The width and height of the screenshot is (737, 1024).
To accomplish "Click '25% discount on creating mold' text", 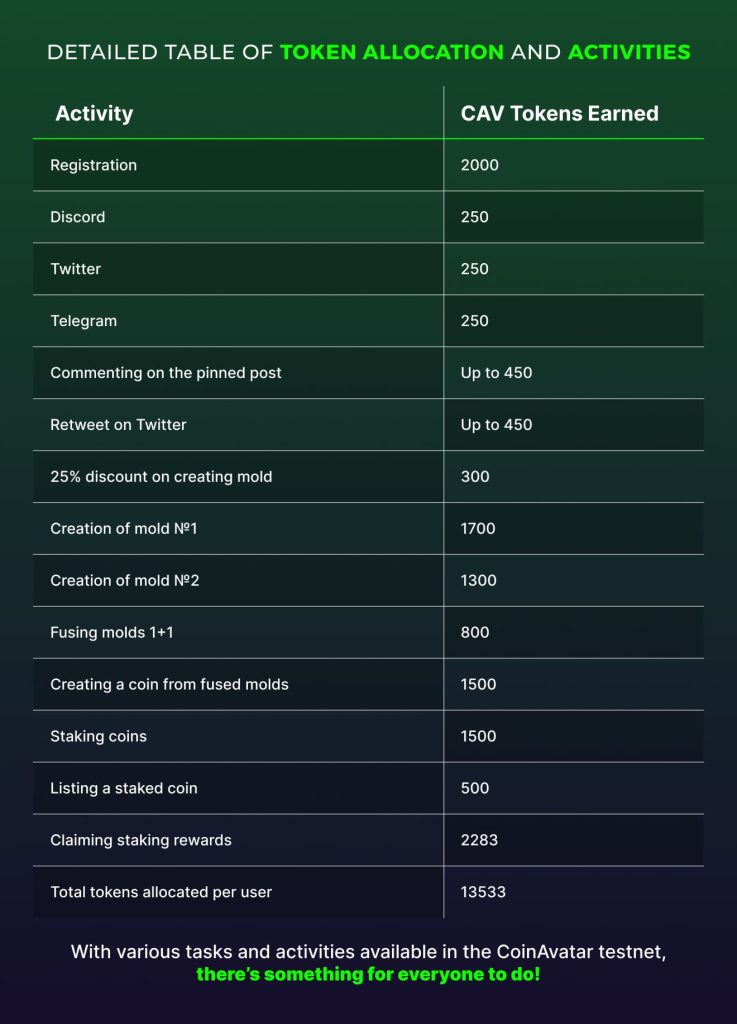I will click(161, 477).
